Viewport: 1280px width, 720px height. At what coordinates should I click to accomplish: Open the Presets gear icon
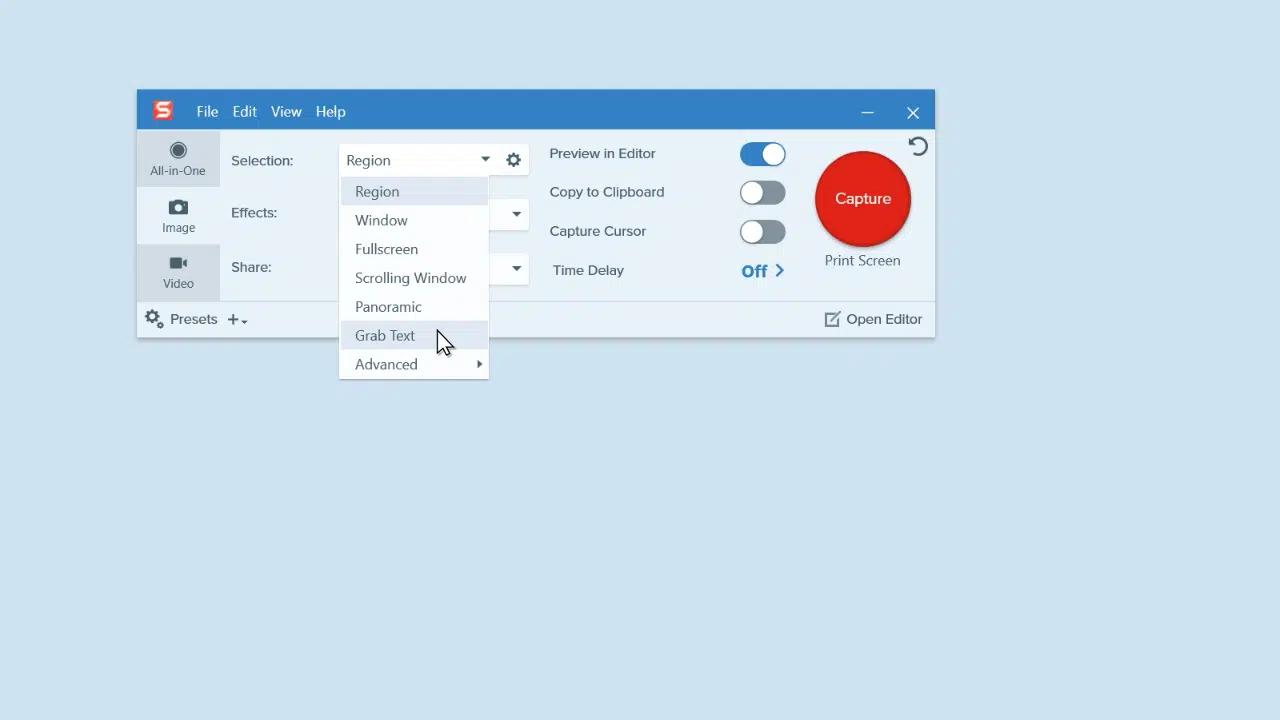coord(154,319)
